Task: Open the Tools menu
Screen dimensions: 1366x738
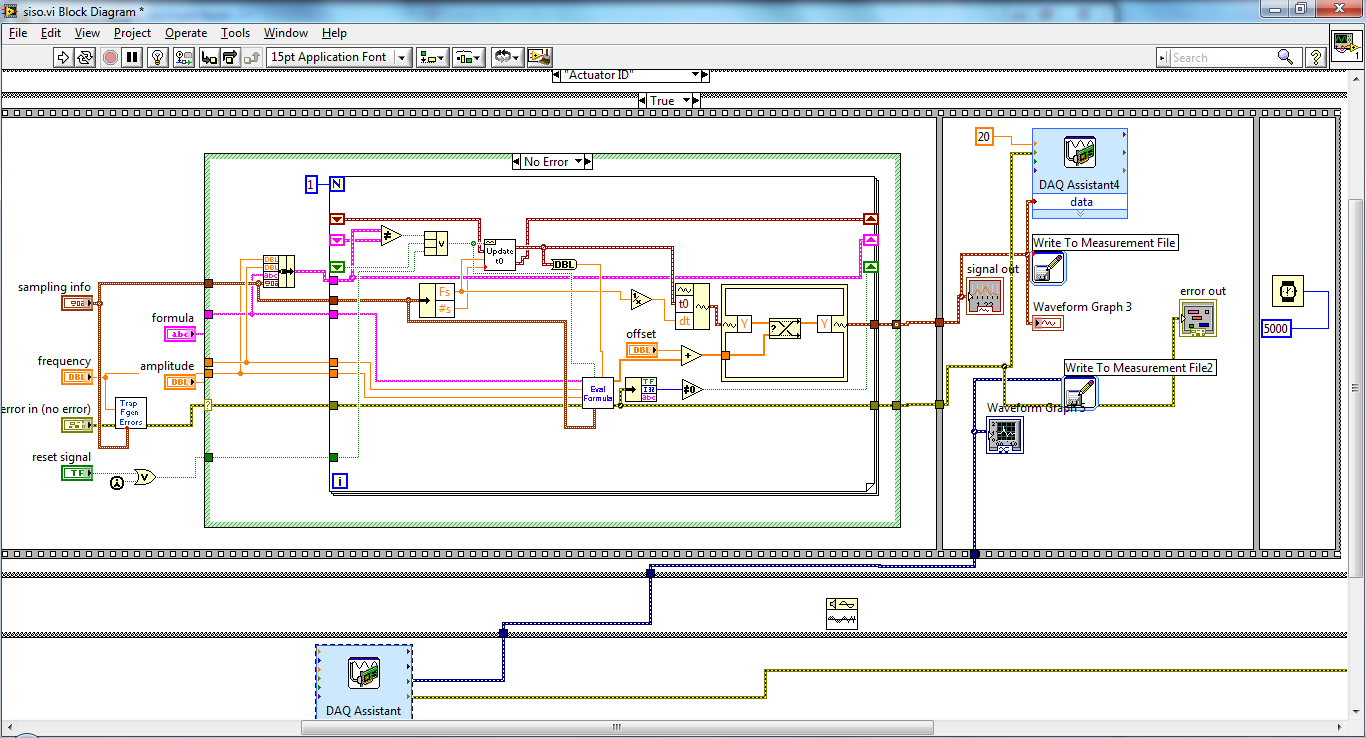Action: 235,33
